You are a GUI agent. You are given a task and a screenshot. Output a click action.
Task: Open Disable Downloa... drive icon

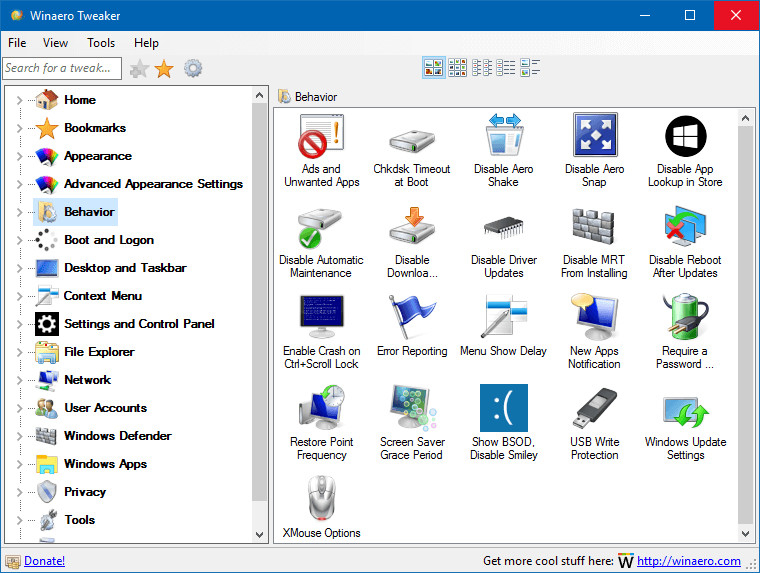pyautogui.click(x=412, y=228)
